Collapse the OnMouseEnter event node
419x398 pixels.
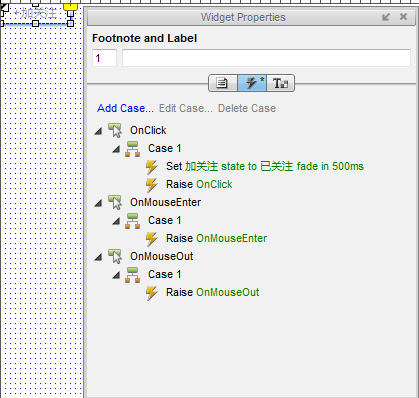click(98, 203)
